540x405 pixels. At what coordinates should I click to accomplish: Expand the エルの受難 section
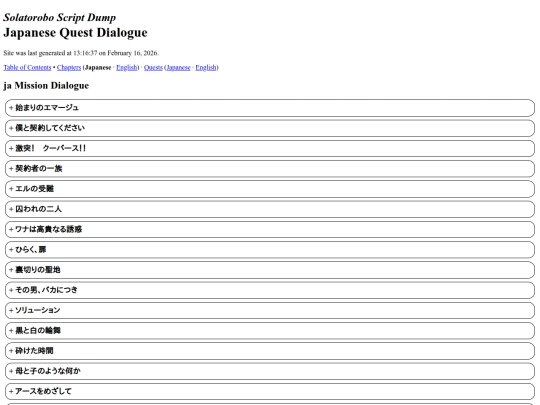[270, 189]
